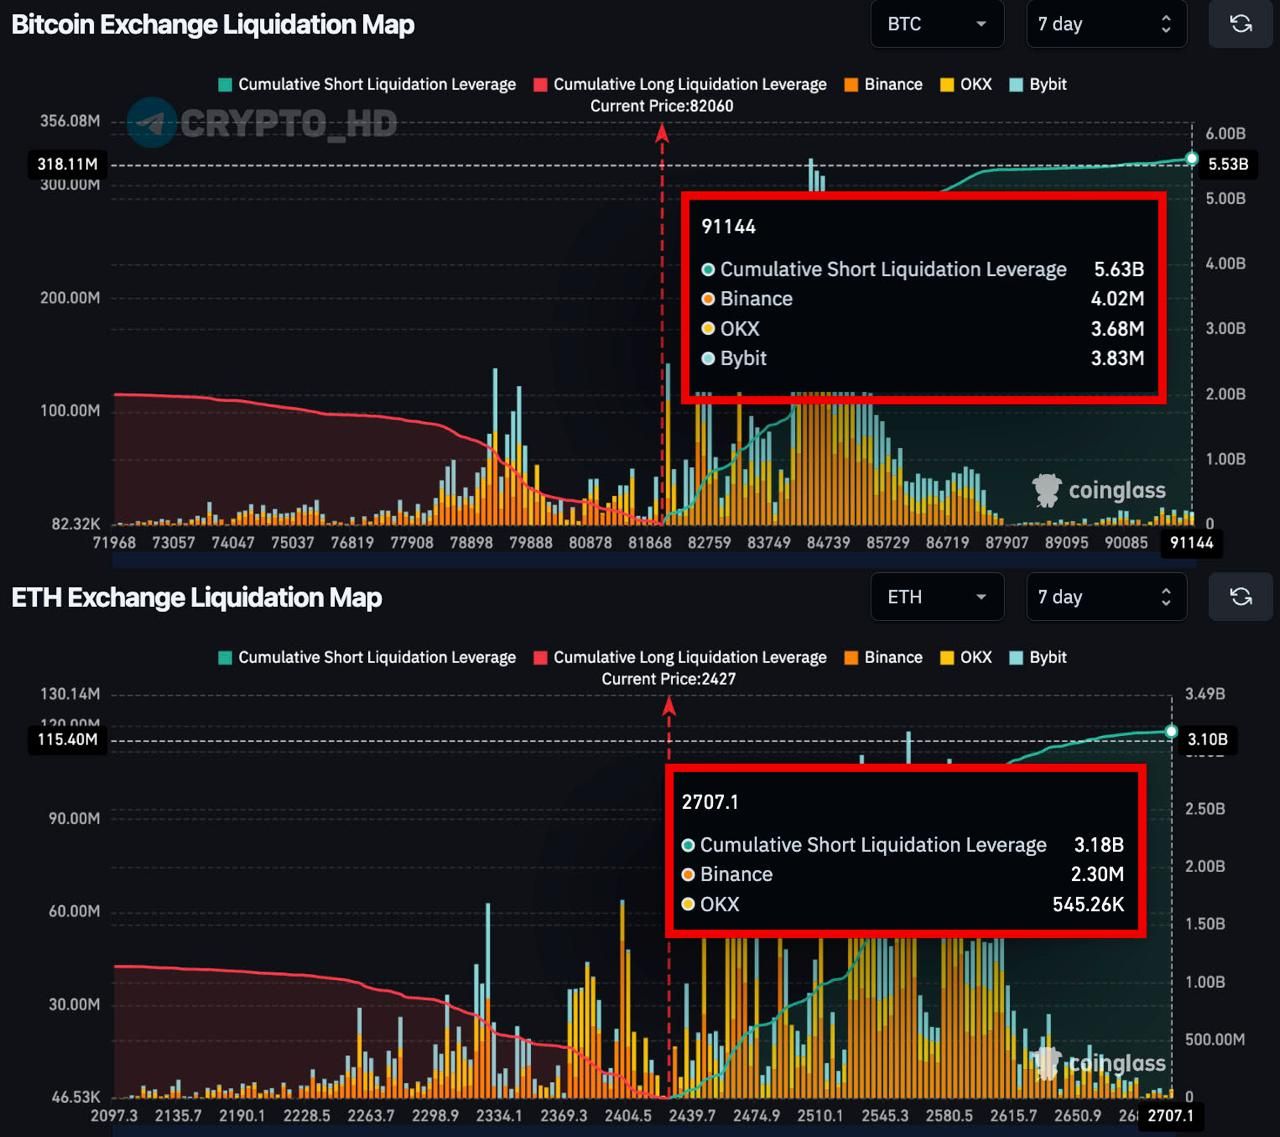This screenshot has height=1137, width=1280.
Task: Click the 'Bitcoin Exchange Liquidation Map' title
Action: 213,24
